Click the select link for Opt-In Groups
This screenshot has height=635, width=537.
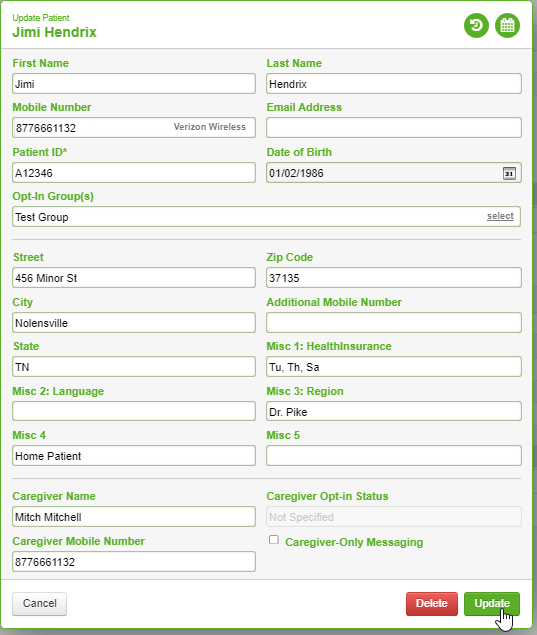[500, 216]
